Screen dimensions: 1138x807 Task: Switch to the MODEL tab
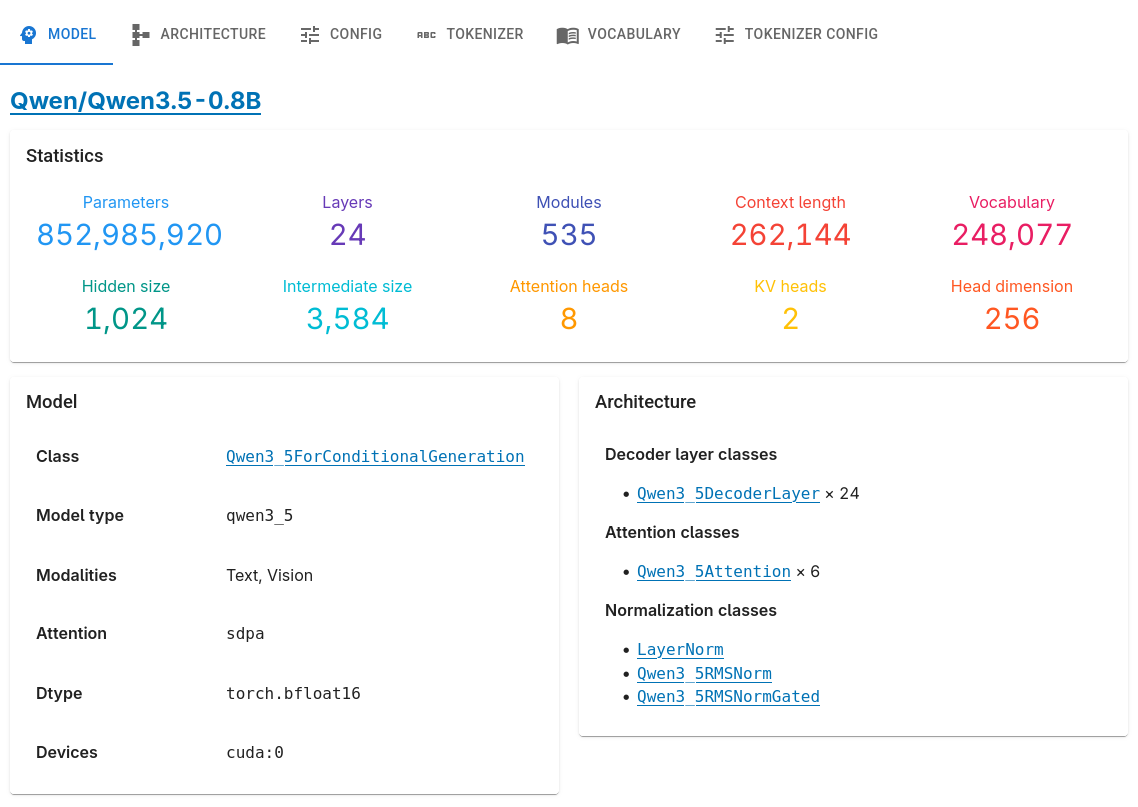pos(57,33)
